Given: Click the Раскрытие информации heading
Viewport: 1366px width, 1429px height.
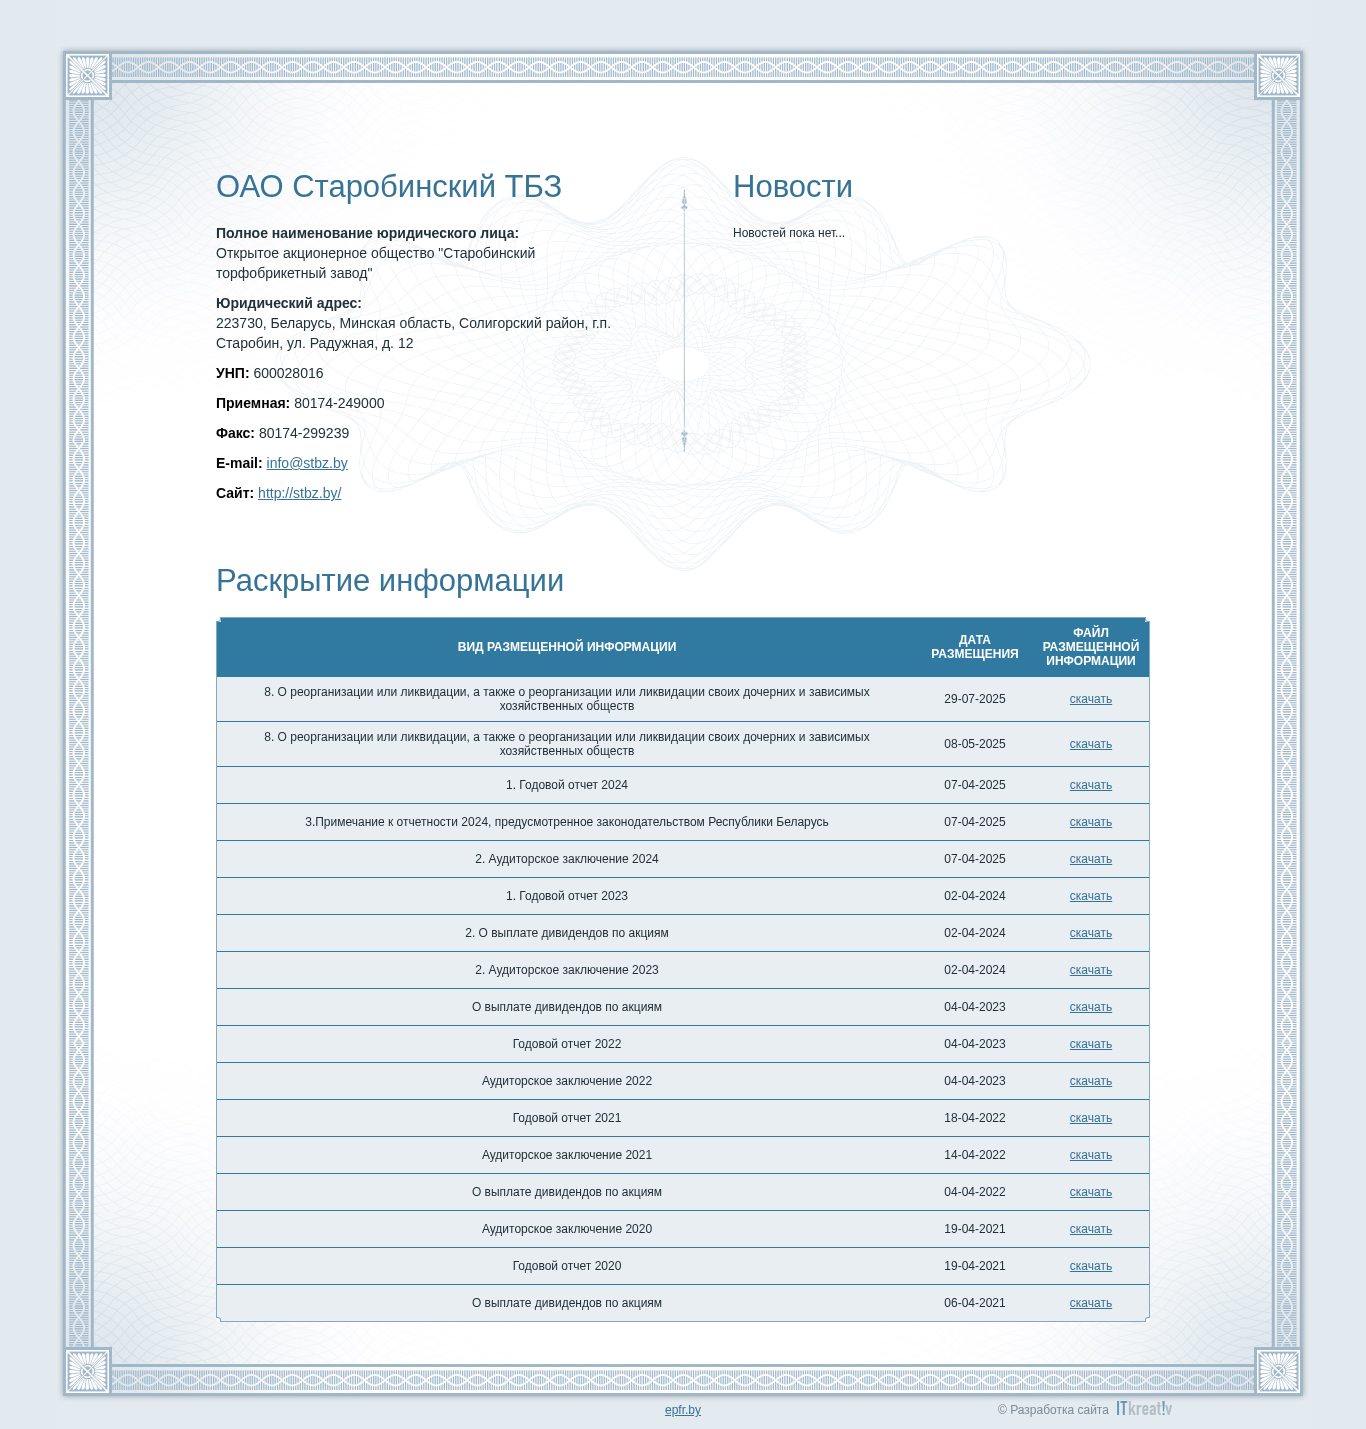Looking at the screenshot, I should click(x=390, y=581).
